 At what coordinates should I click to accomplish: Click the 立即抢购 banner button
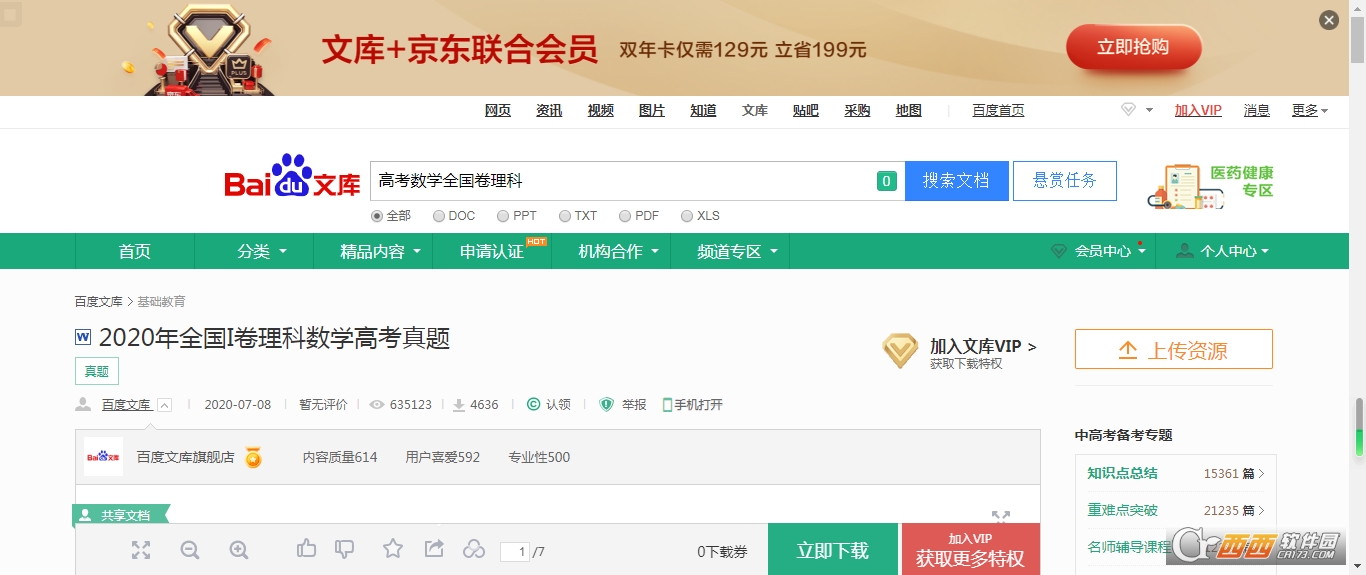[x=1134, y=47]
